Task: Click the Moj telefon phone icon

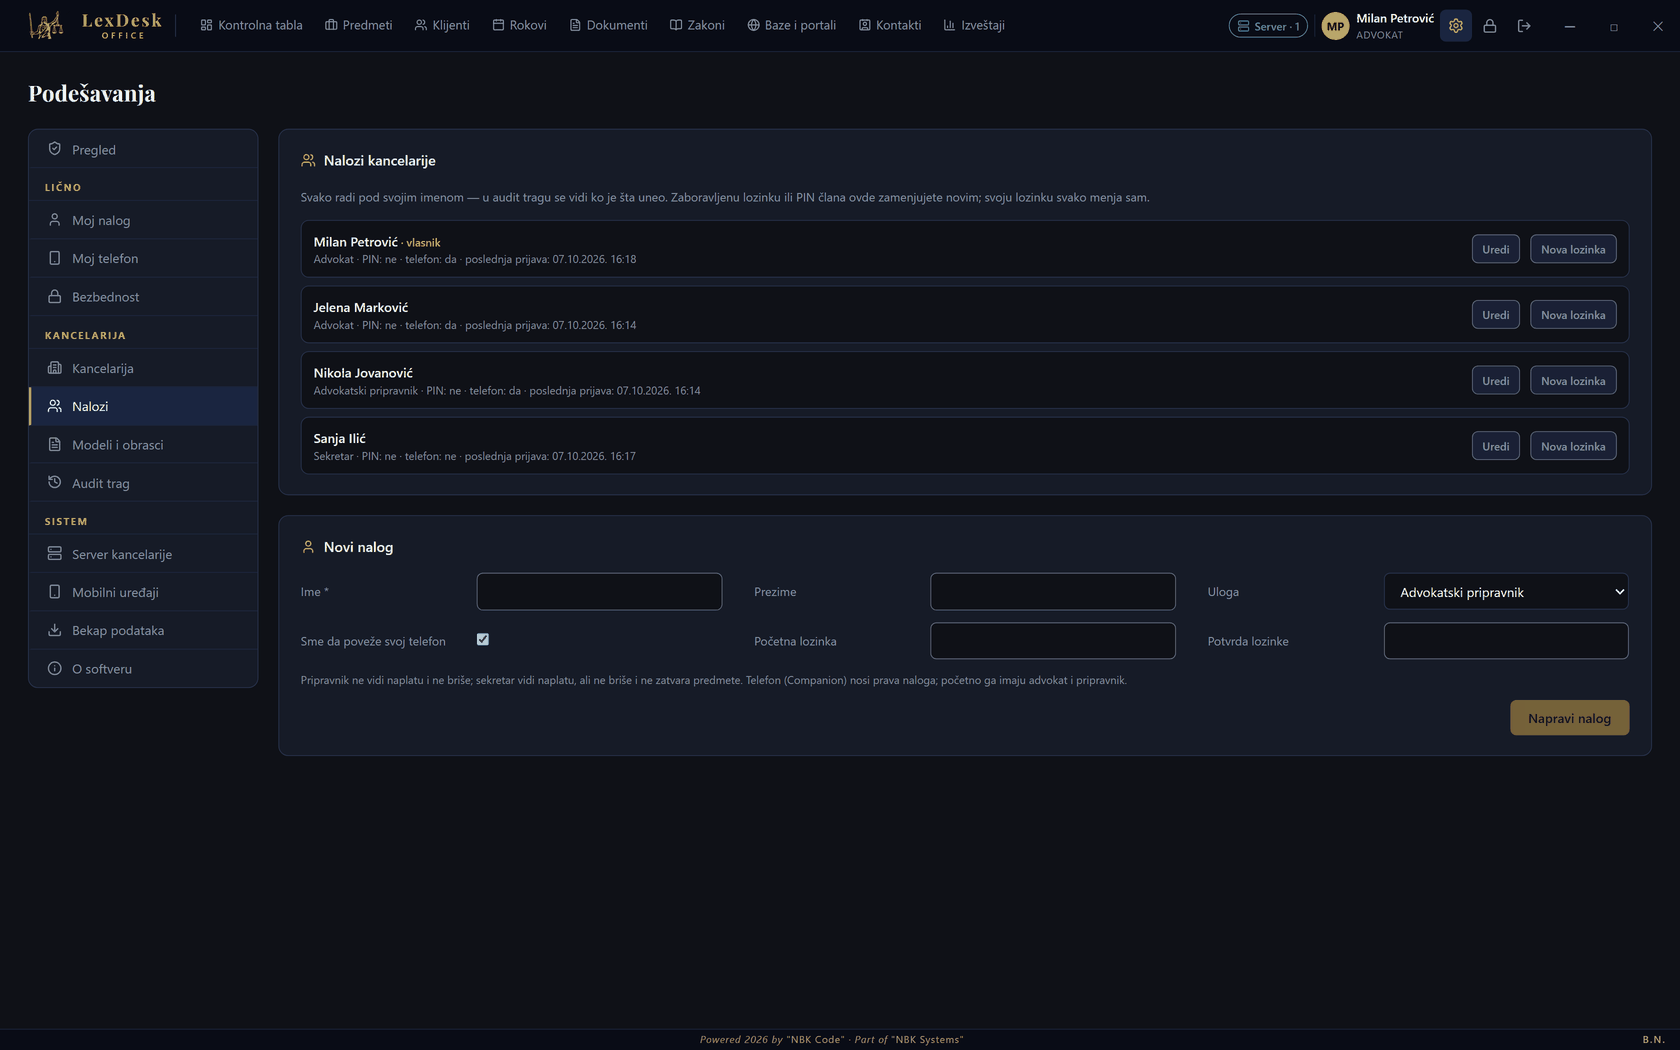Action: (55, 258)
